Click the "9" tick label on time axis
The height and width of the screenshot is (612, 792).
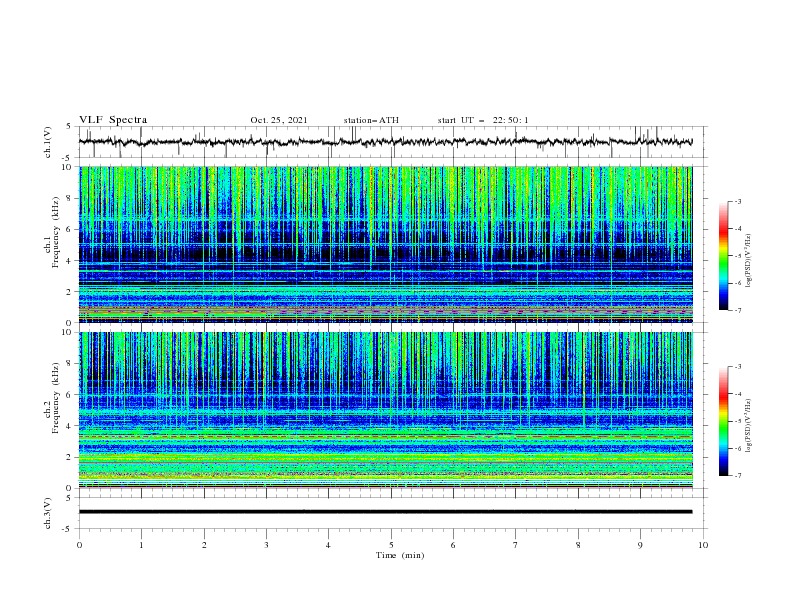coord(640,545)
